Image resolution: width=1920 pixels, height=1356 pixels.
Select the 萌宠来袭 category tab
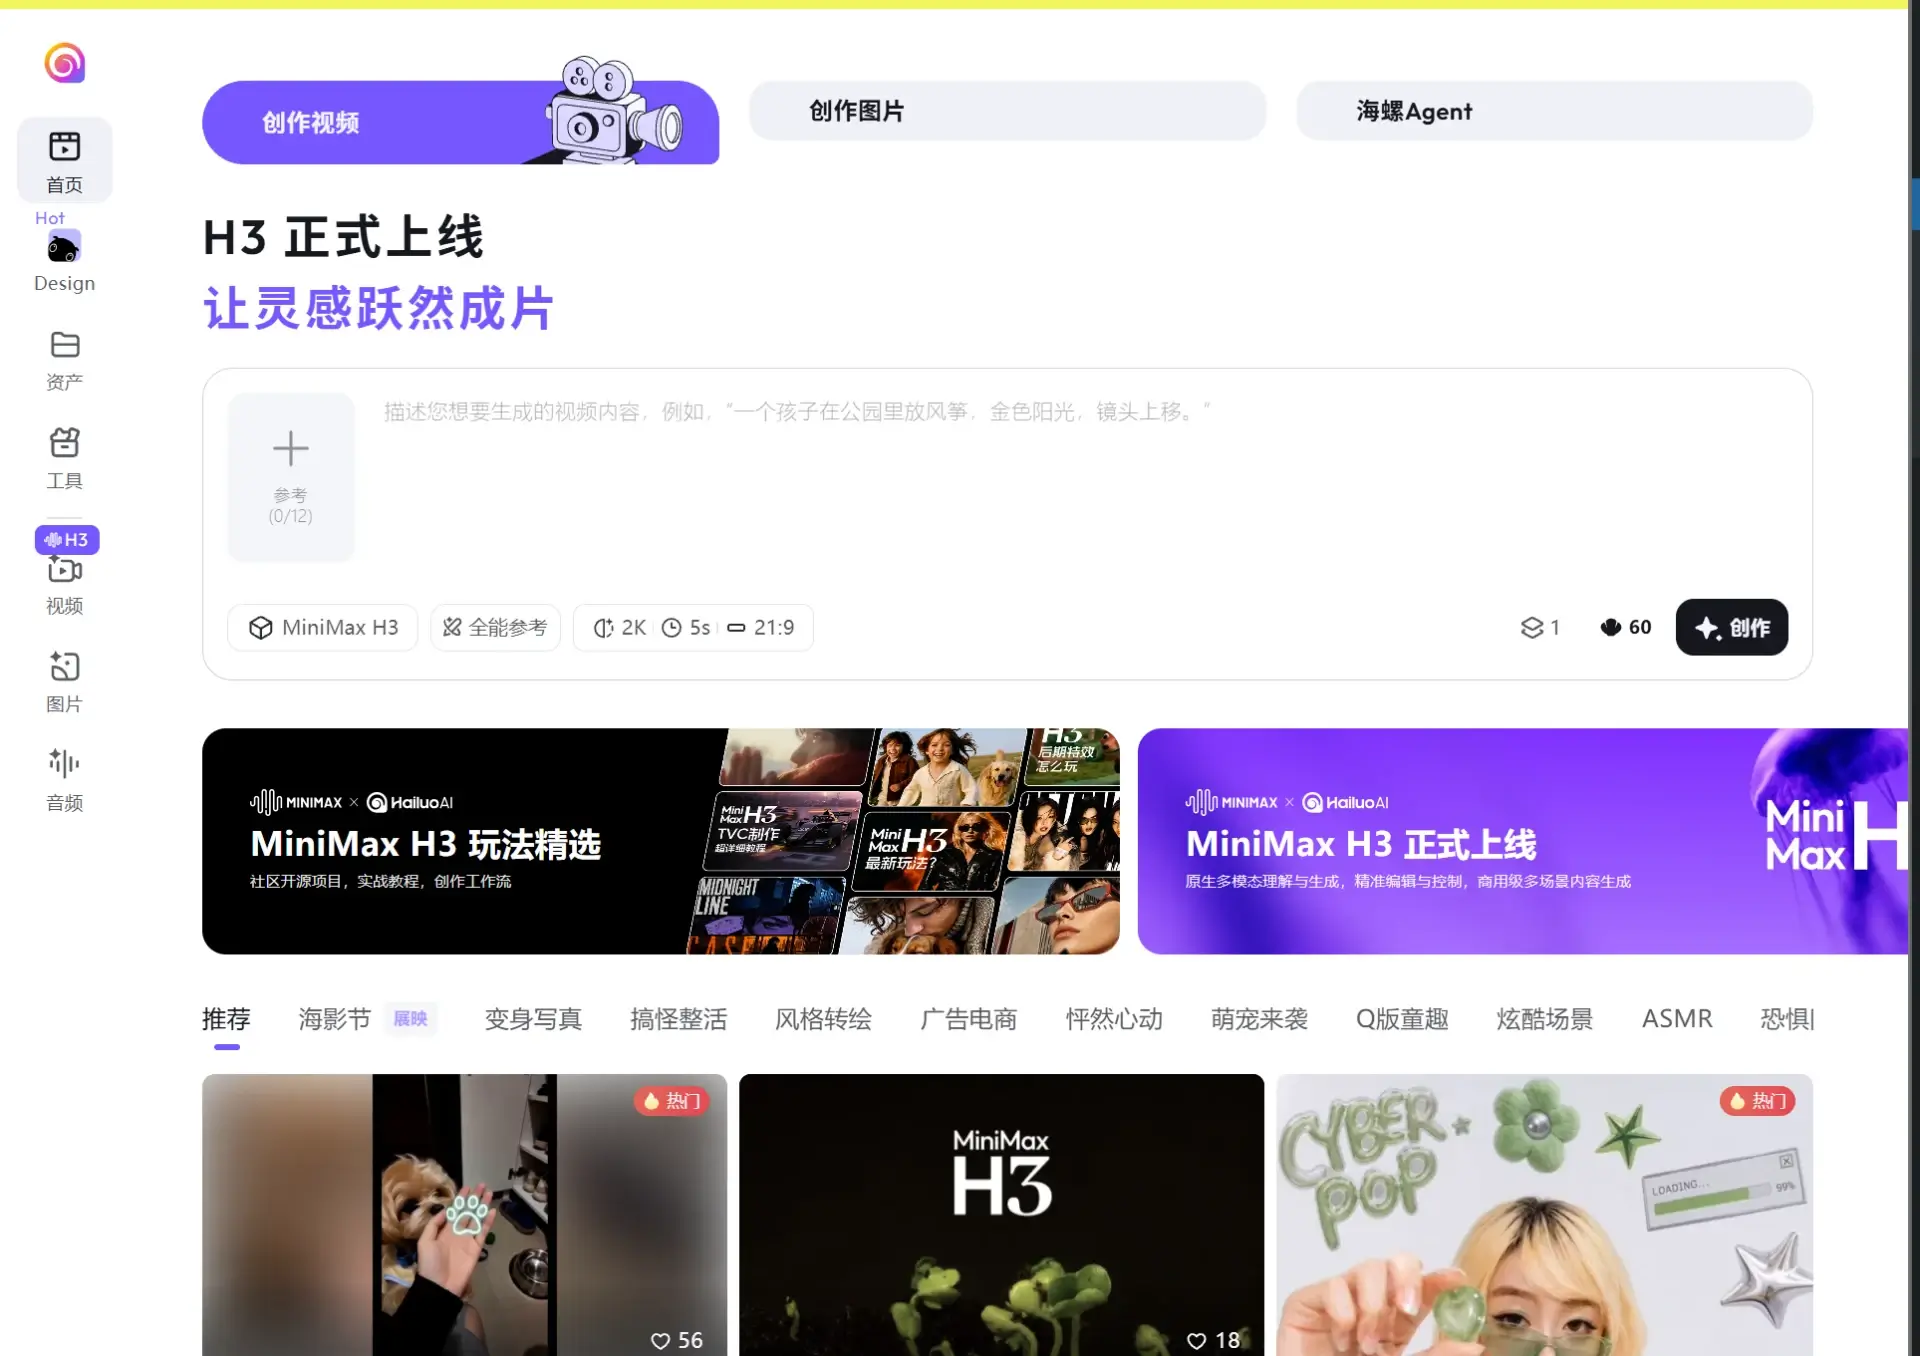1259,1019
